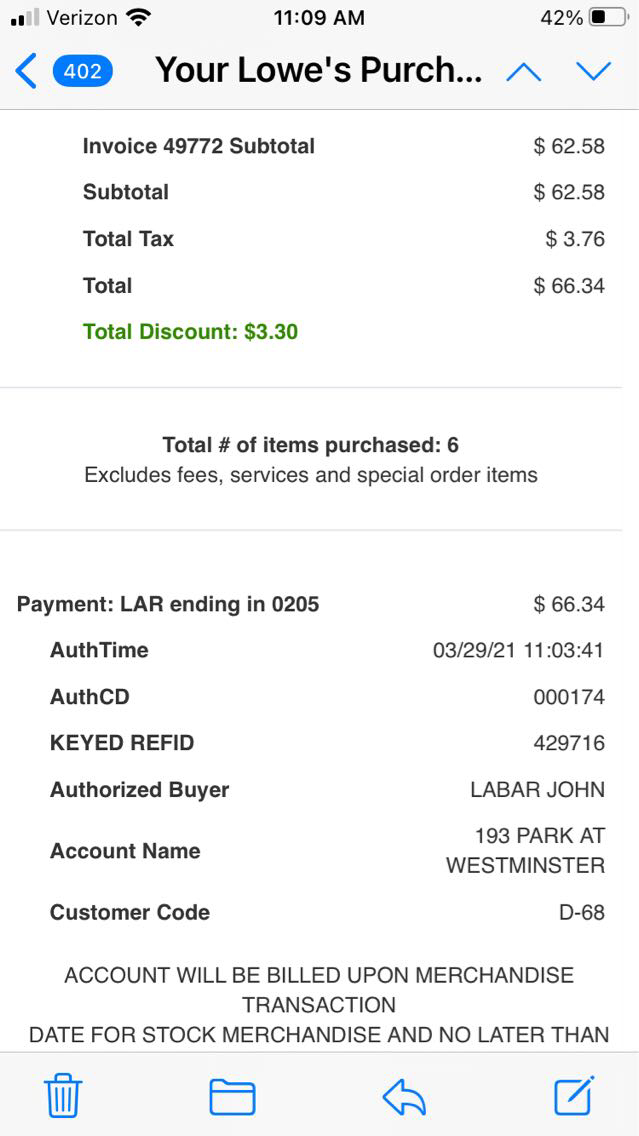Tap the green Total Discount text
The width and height of the screenshot is (639, 1136).
pos(190,332)
